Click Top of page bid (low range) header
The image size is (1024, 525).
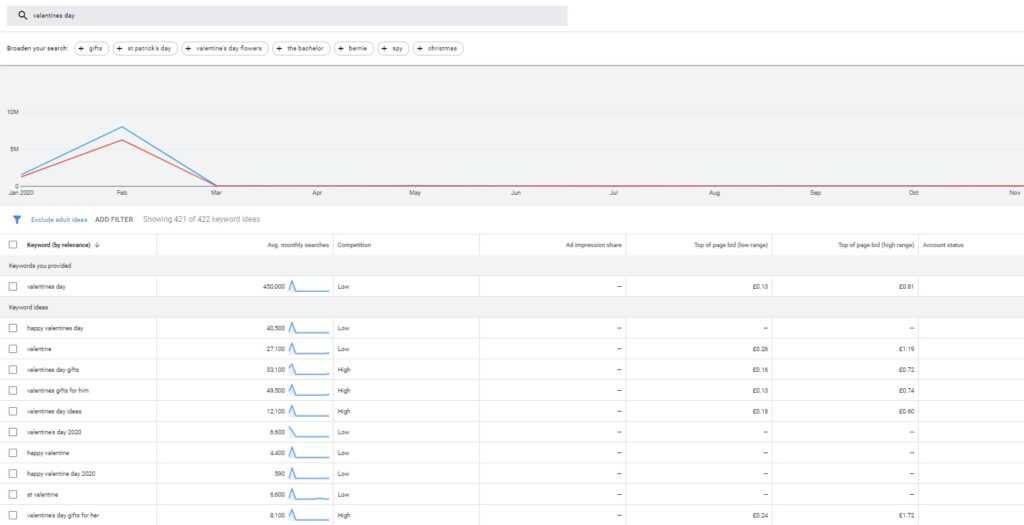click(x=731, y=246)
